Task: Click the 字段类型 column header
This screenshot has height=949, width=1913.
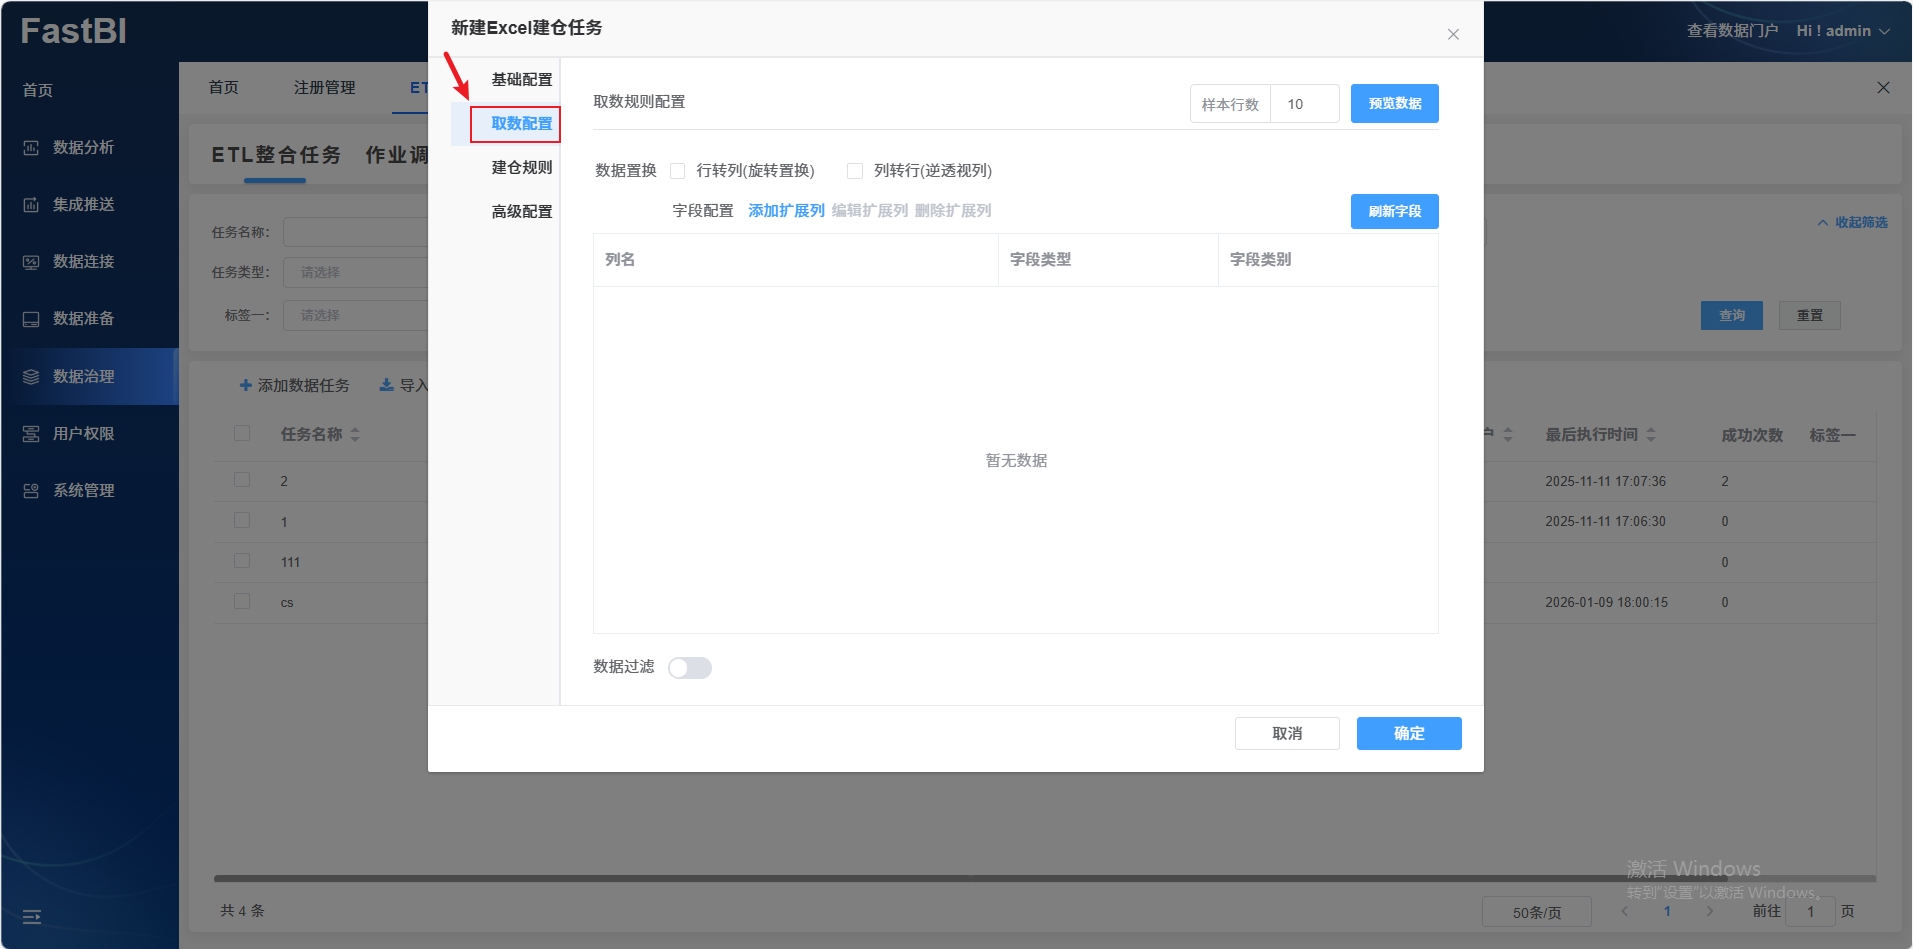Action: click(1040, 259)
